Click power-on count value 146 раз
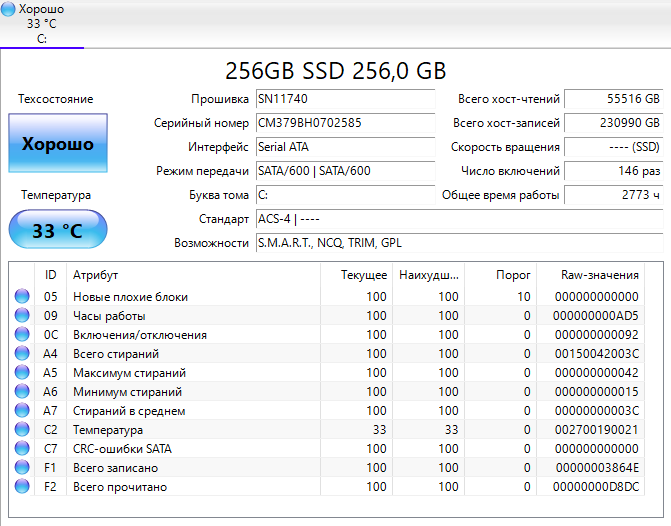Image resolution: width=671 pixels, height=526 pixels. 614,171
